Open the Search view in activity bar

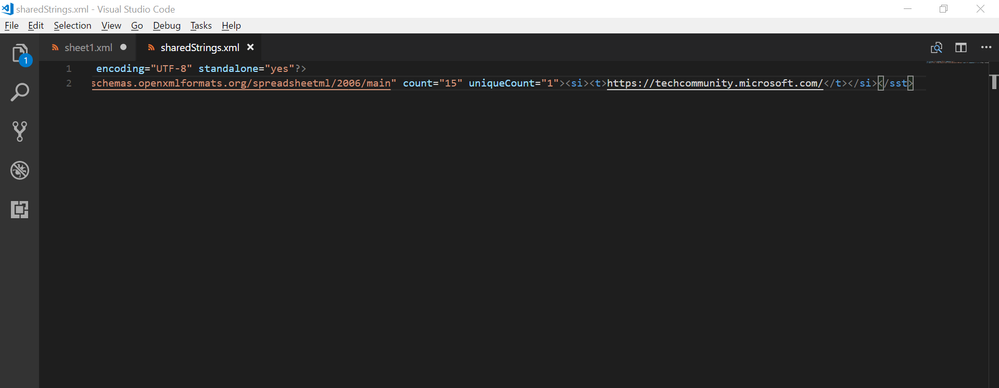pos(20,93)
